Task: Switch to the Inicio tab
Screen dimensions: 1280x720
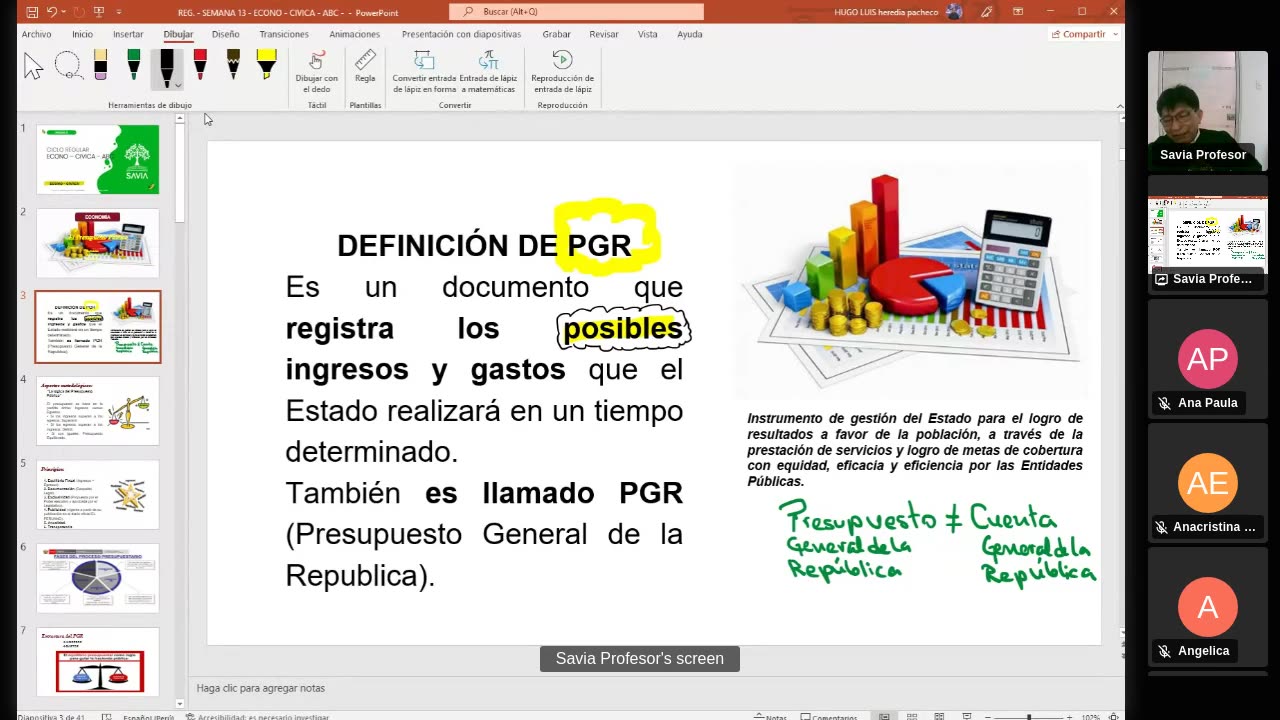Action: 82,34
